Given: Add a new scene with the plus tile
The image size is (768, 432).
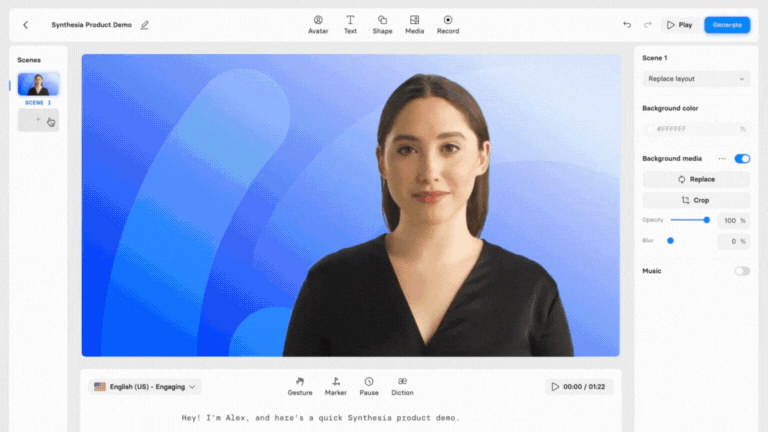Looking at the screenshot, I should [38, 120].
